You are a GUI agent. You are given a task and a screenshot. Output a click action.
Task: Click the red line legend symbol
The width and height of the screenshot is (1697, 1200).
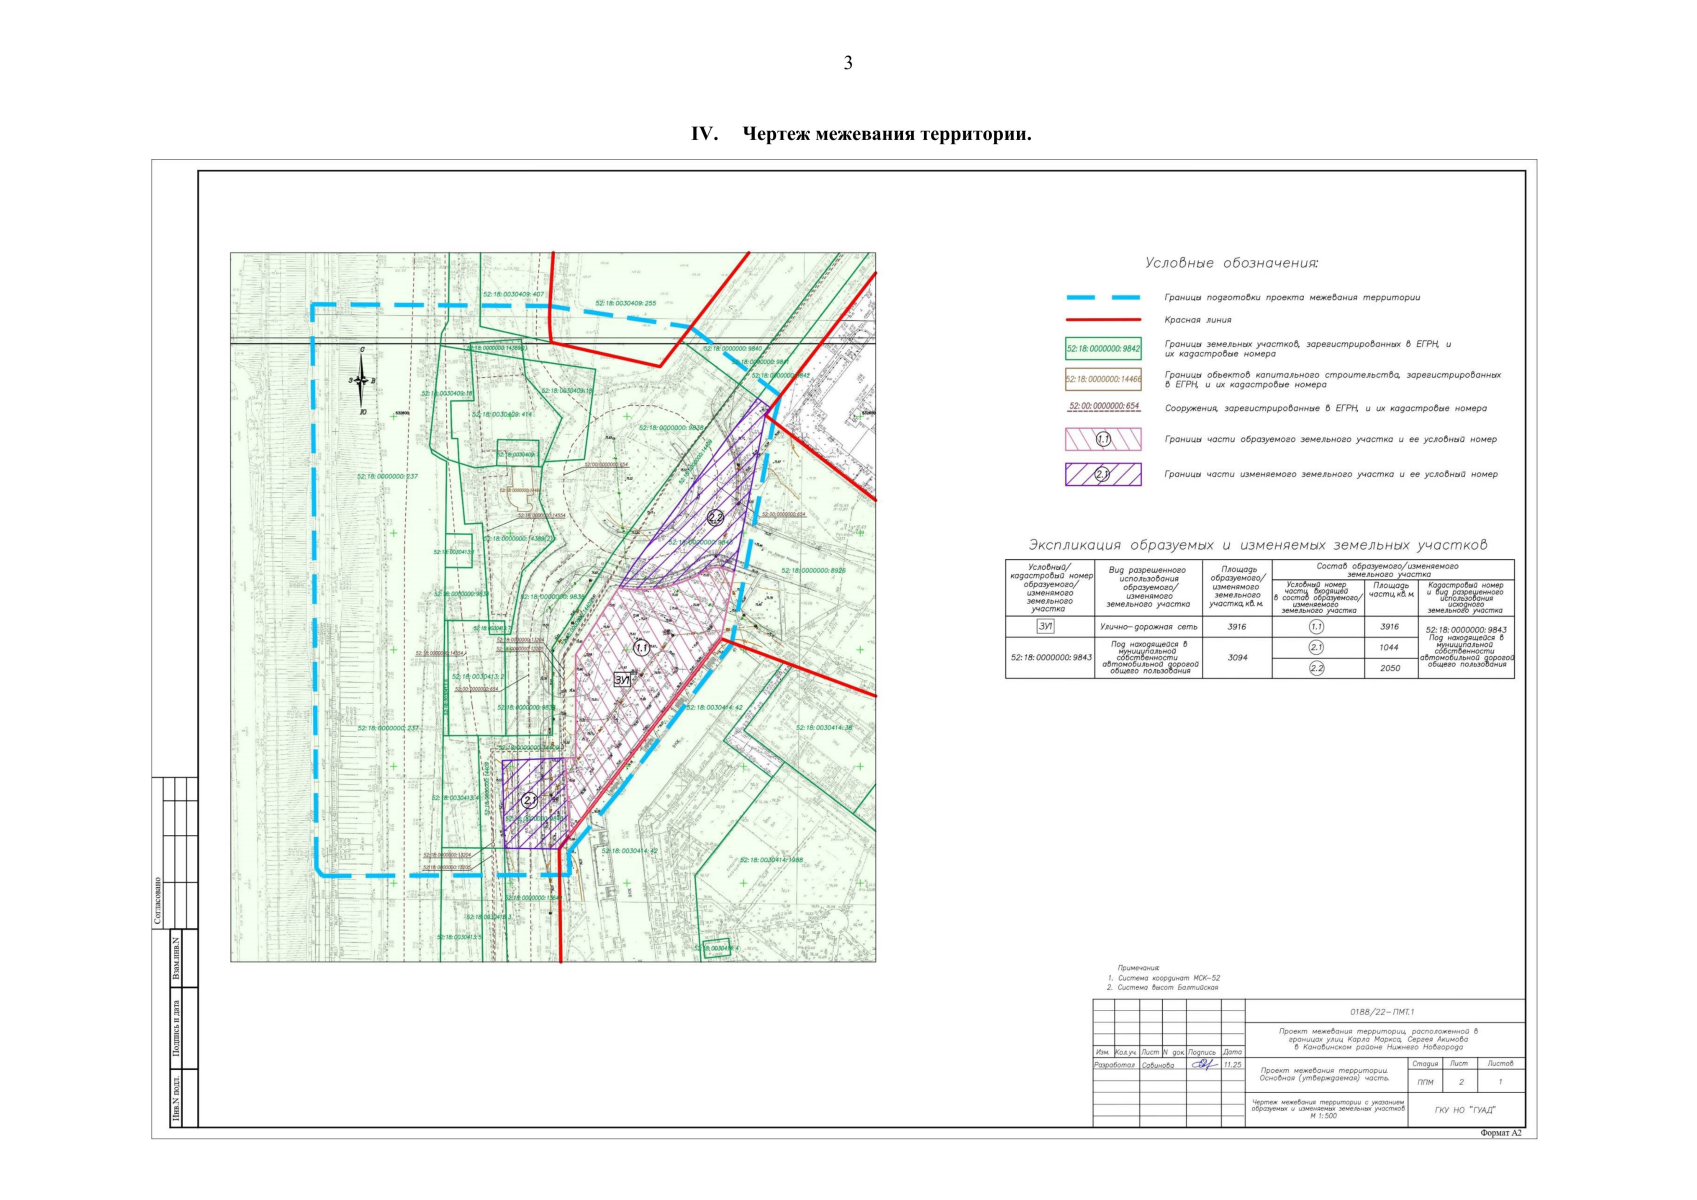1103,320
